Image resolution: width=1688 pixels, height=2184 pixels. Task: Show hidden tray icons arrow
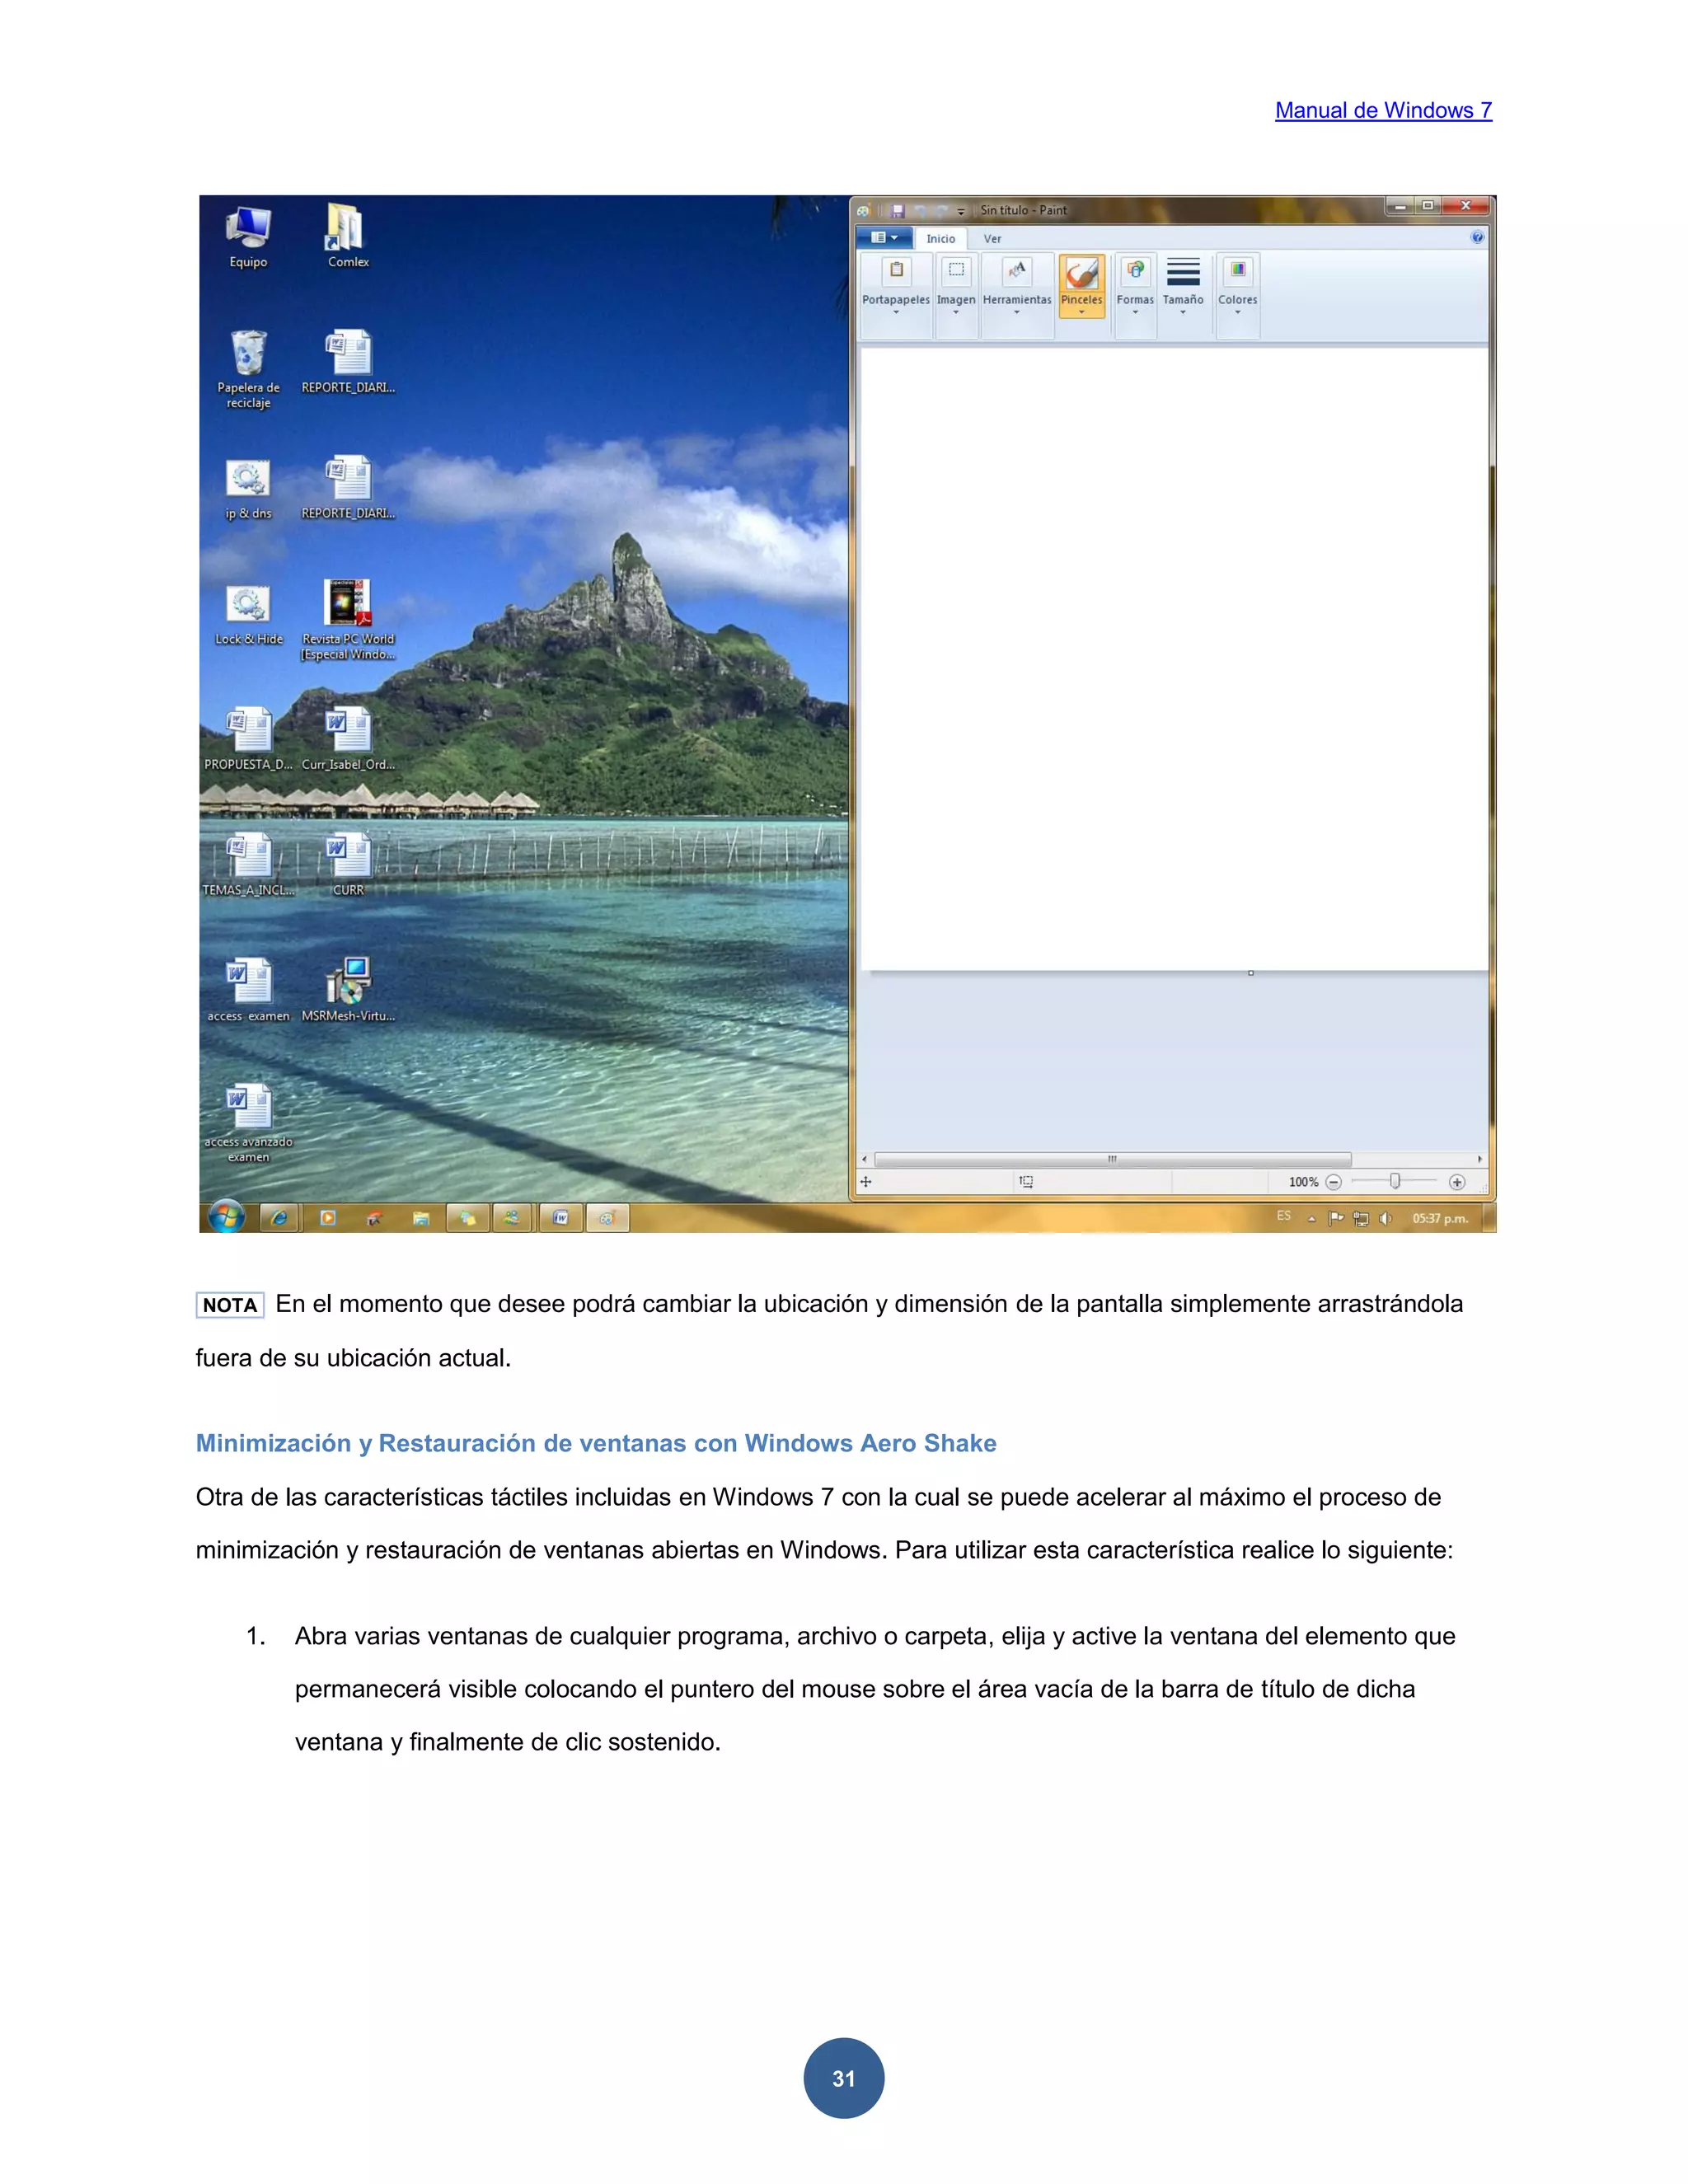pos(1311,1219)
